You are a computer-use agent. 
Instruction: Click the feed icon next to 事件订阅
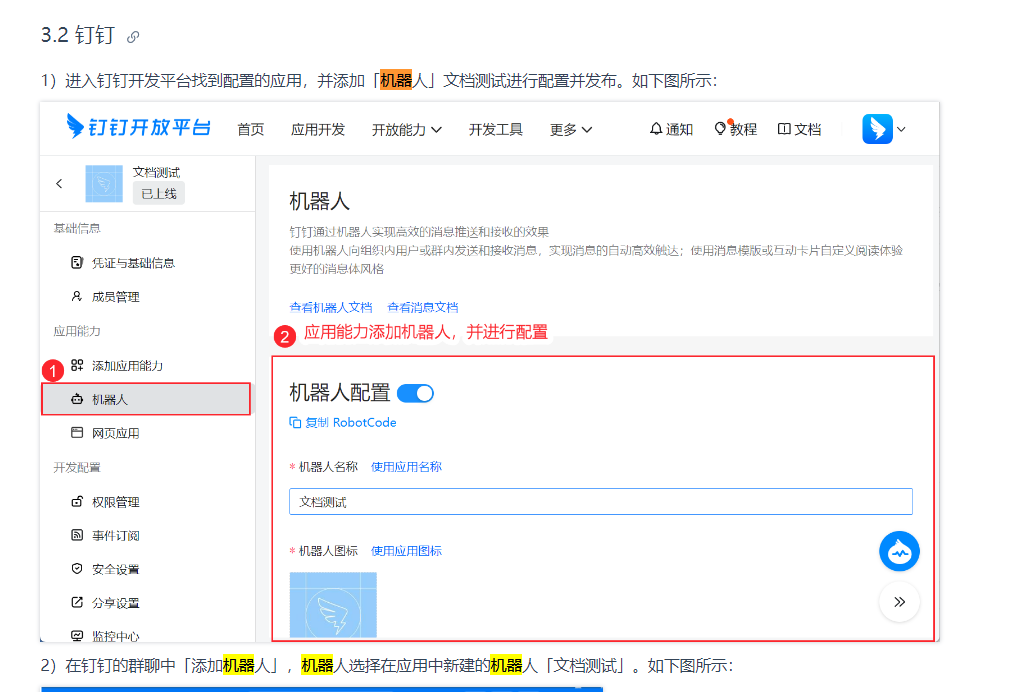[77, 535]
